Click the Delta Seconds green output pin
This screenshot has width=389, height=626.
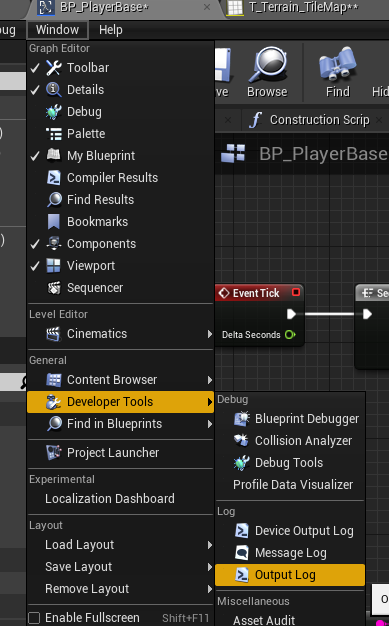click(x=290, y=335)
